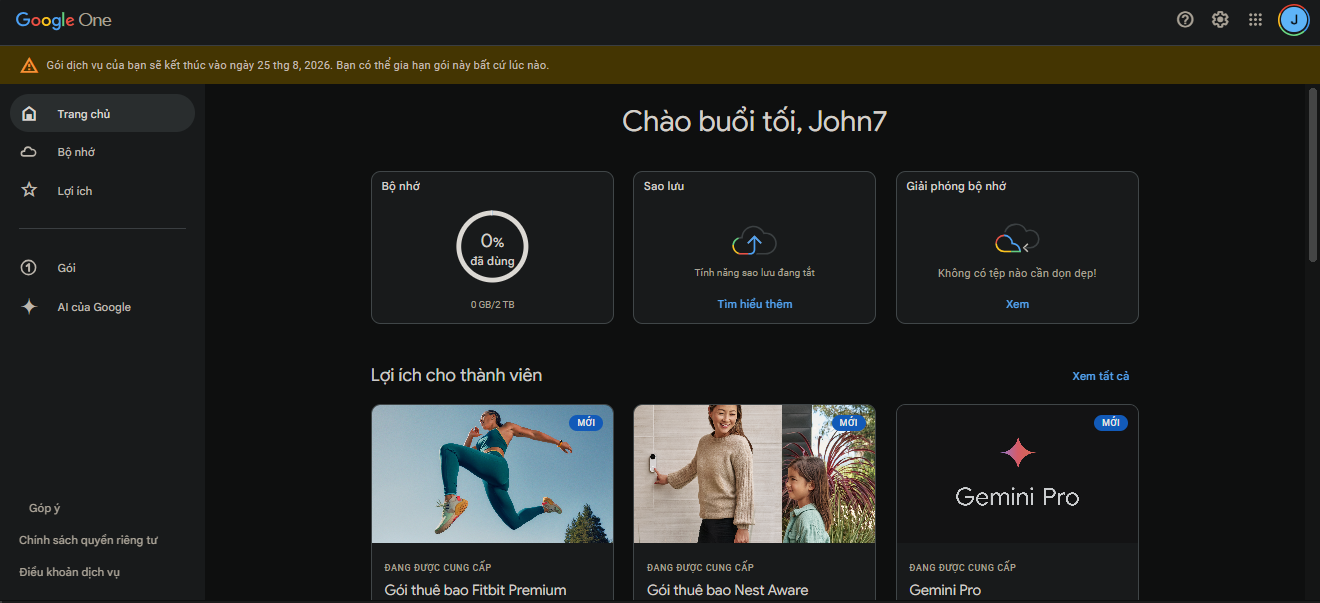The width and height of the screenshot is (1320, 603).
Task: Click the backup cloud upload icon
Action: tap(754, 242)
